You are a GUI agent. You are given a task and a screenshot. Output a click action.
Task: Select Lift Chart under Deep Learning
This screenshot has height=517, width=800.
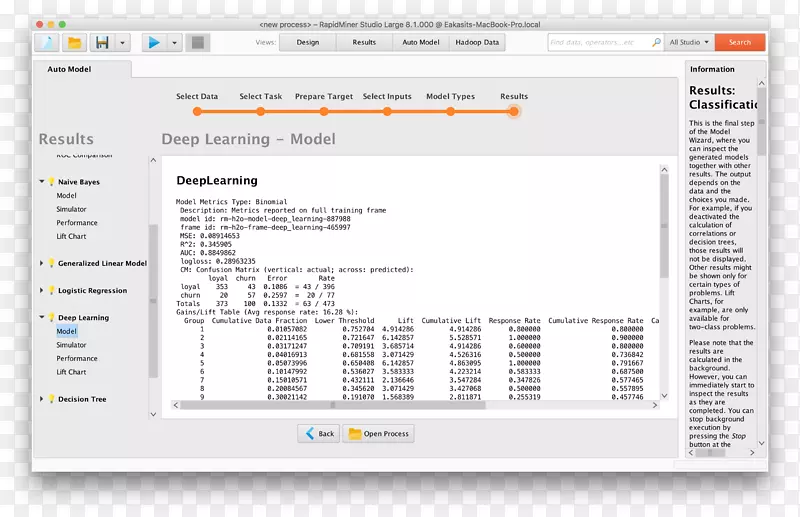tap(71, 372)
